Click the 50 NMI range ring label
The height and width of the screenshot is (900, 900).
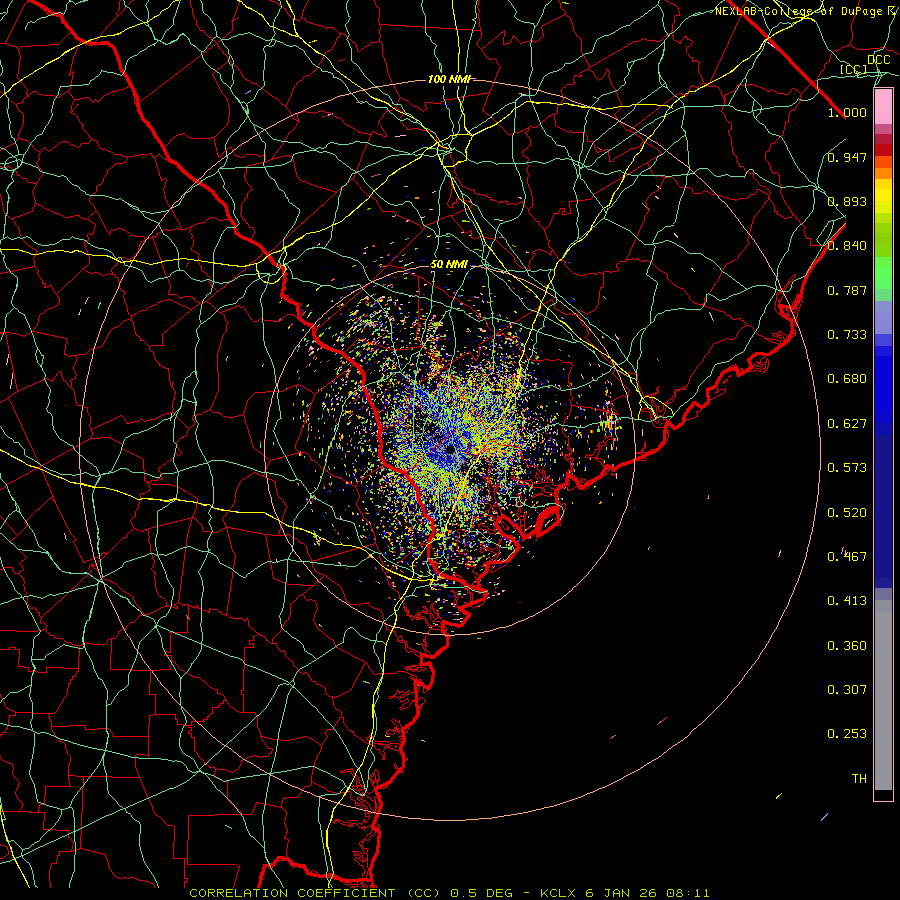449,265
